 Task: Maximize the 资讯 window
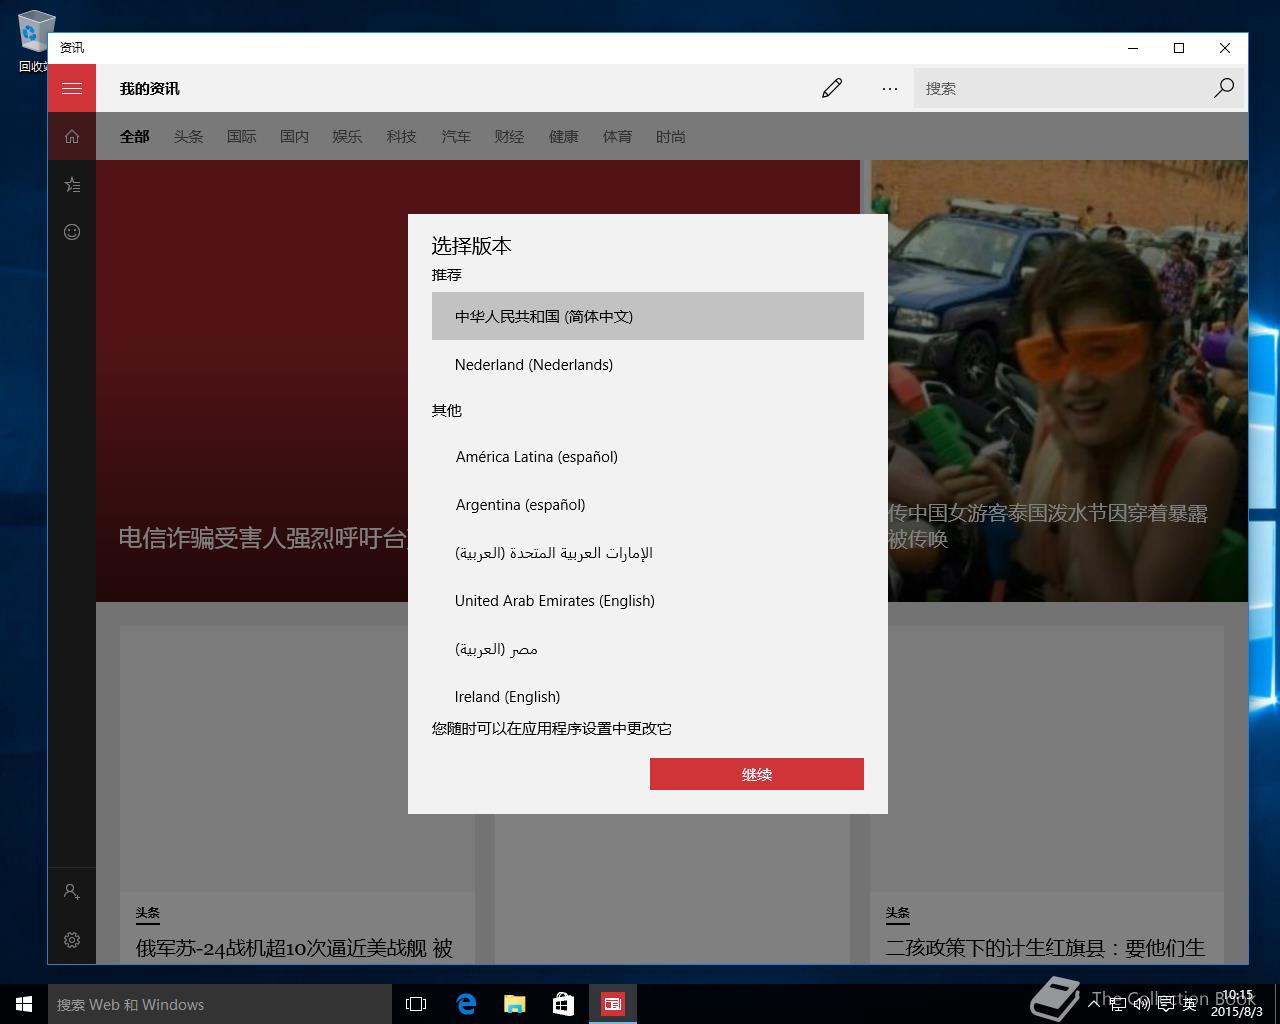[x=1179, y=48]
